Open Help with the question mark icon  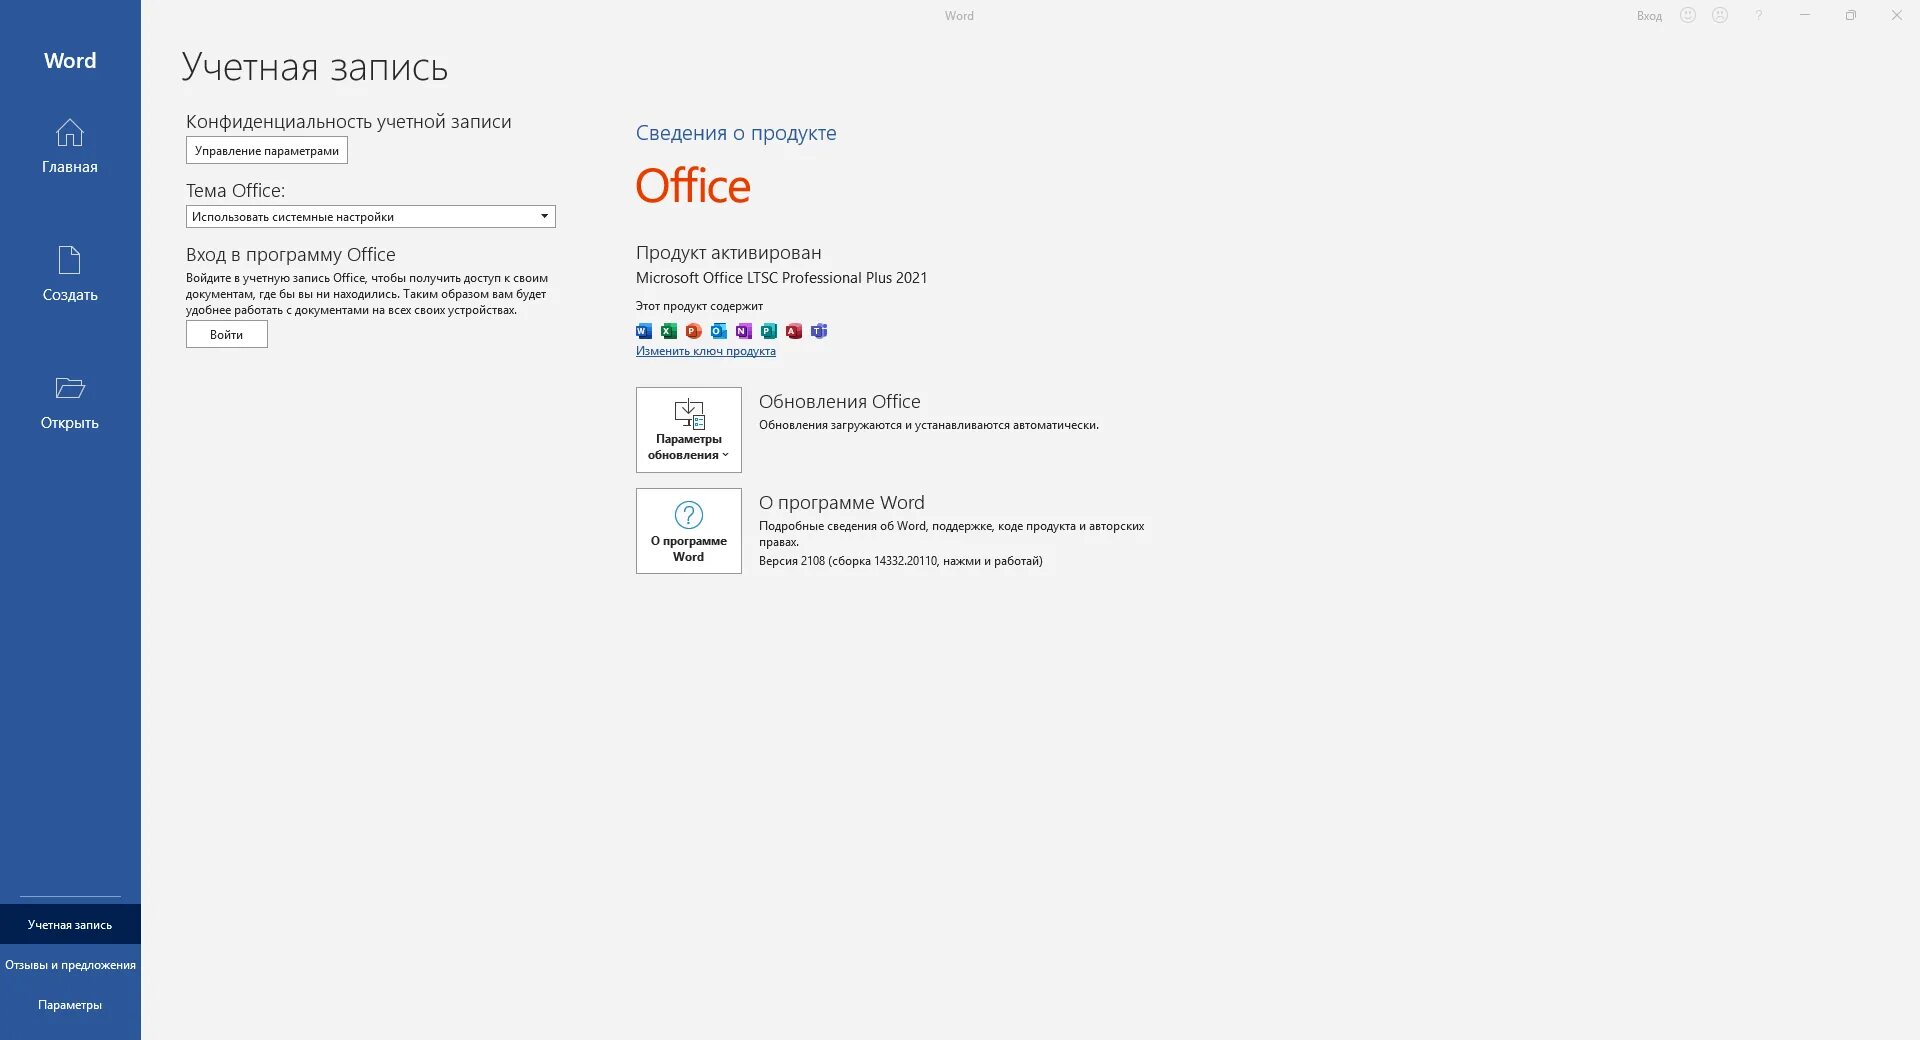click(x=1759, y=15)
